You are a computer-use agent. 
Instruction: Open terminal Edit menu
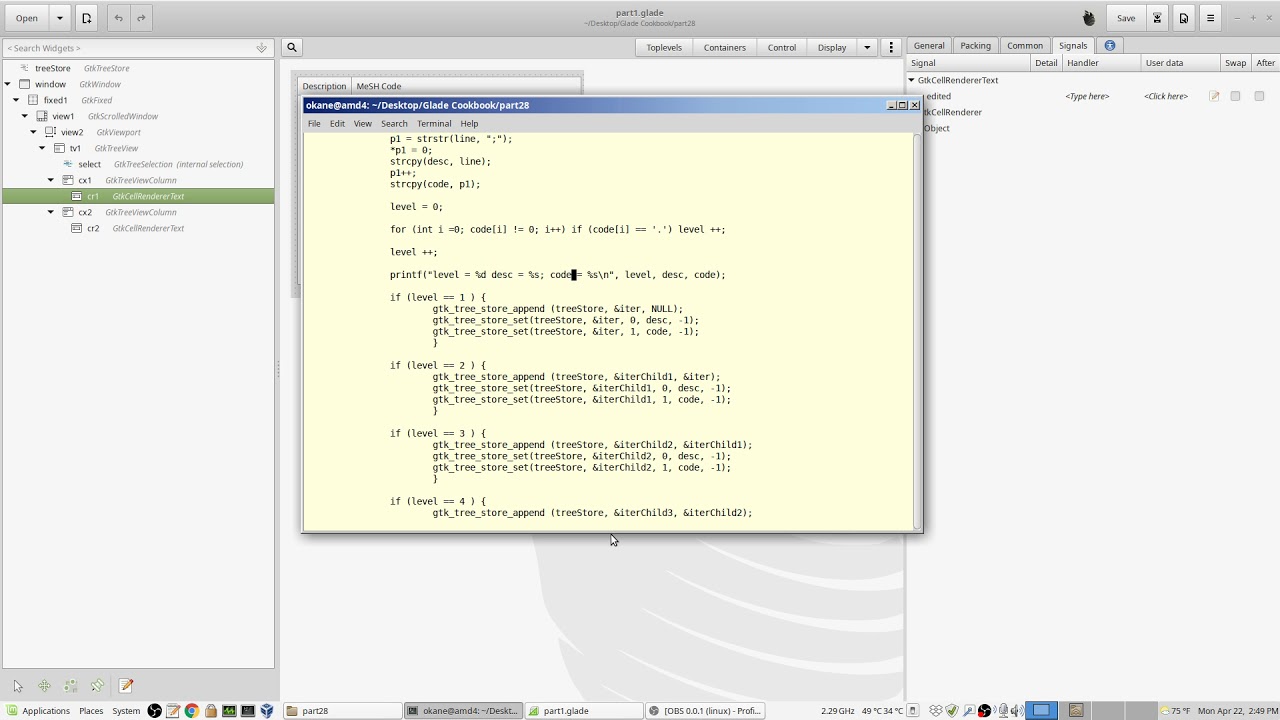(x=337, y=123)
